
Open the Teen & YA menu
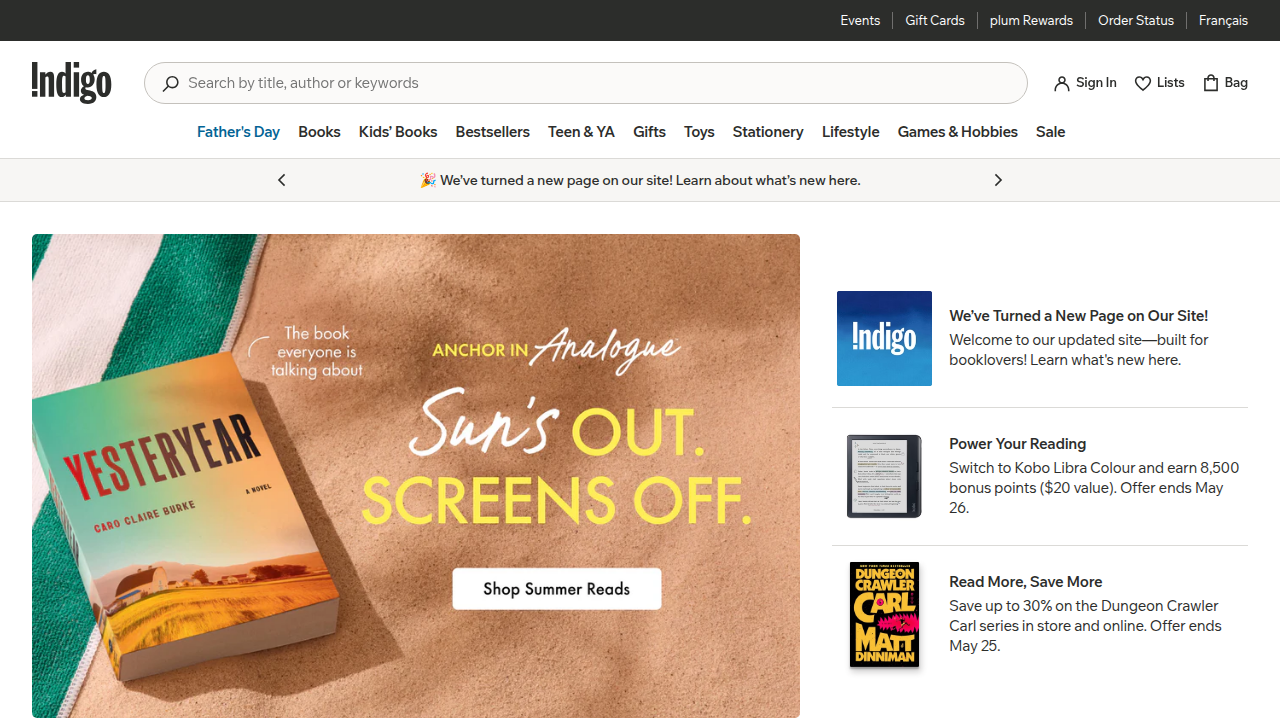pos(581,132)
